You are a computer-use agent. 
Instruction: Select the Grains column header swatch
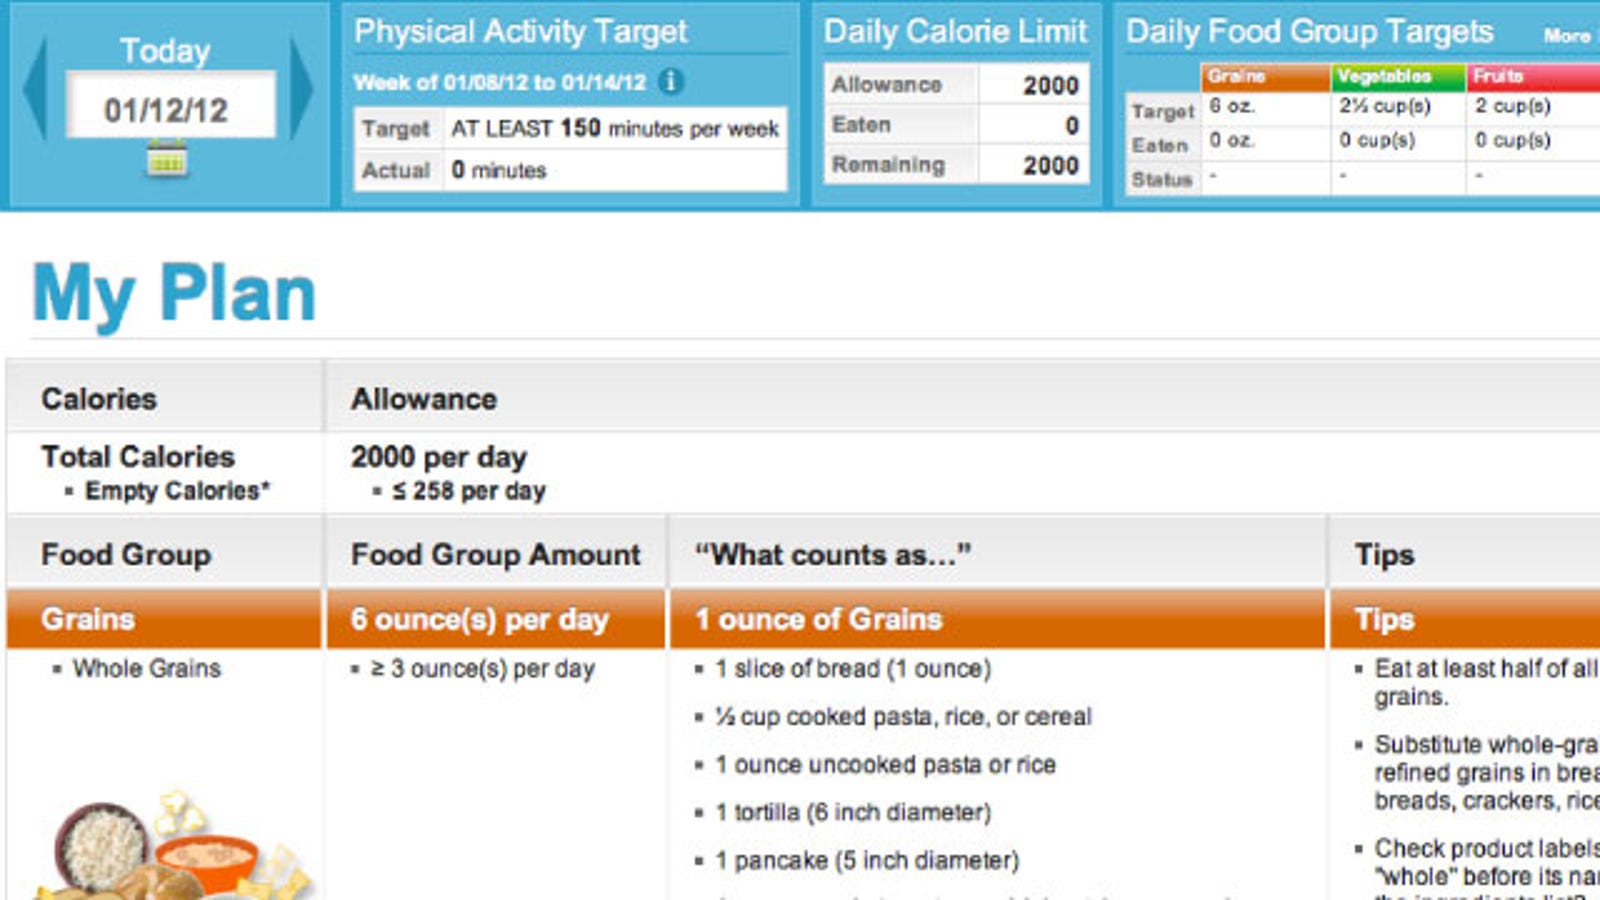point(1265,77)
